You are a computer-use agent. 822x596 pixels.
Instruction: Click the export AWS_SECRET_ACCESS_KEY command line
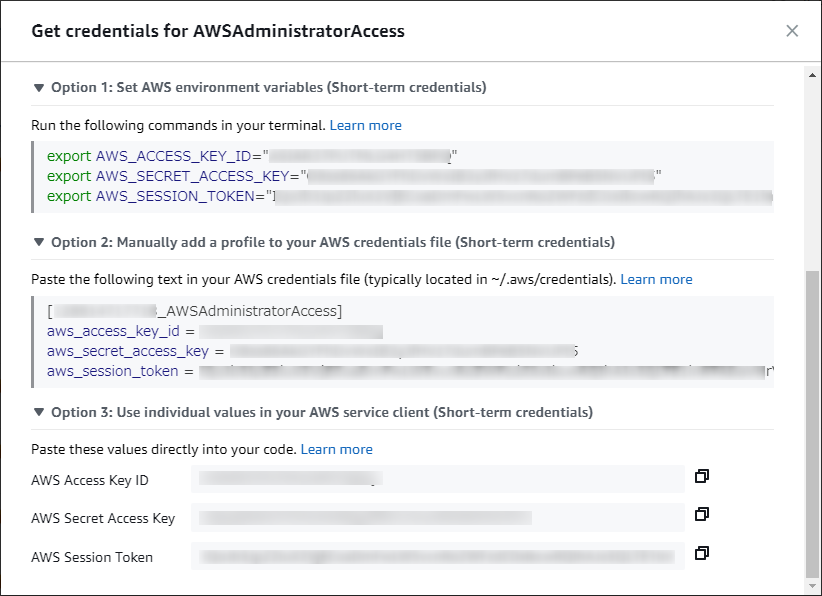tap(354, 176)
